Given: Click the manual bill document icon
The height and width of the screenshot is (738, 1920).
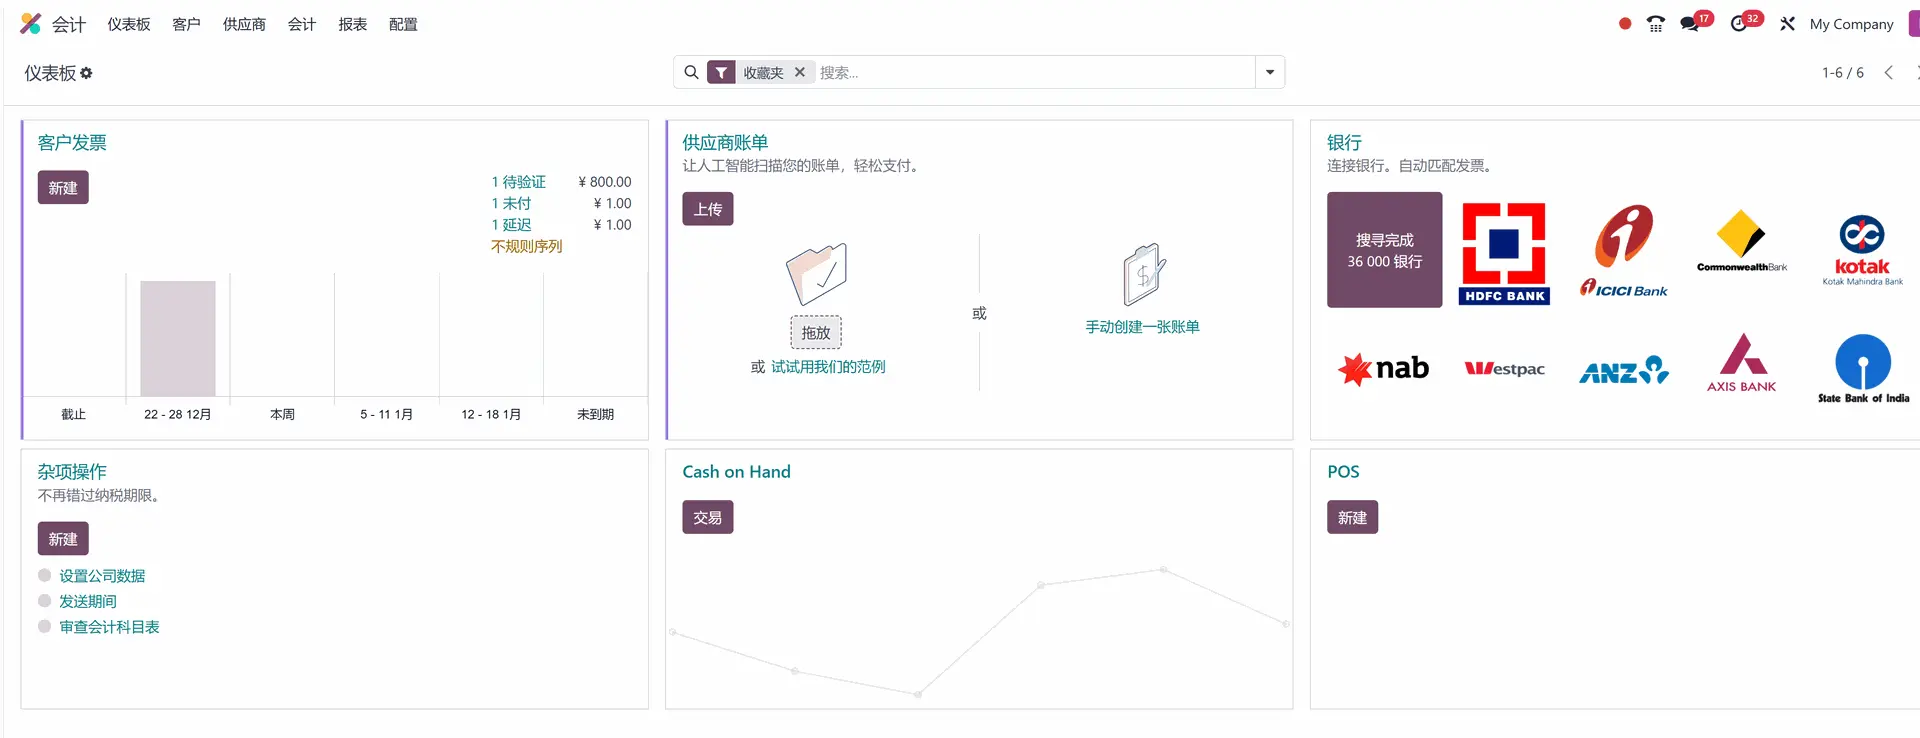Looking at the screenshot, I should tap(1143, 274).
